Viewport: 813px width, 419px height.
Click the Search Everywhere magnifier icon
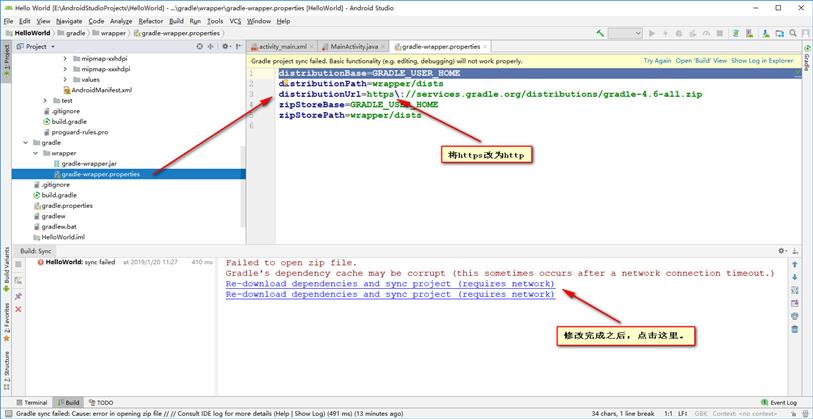(x=793, y=33)
